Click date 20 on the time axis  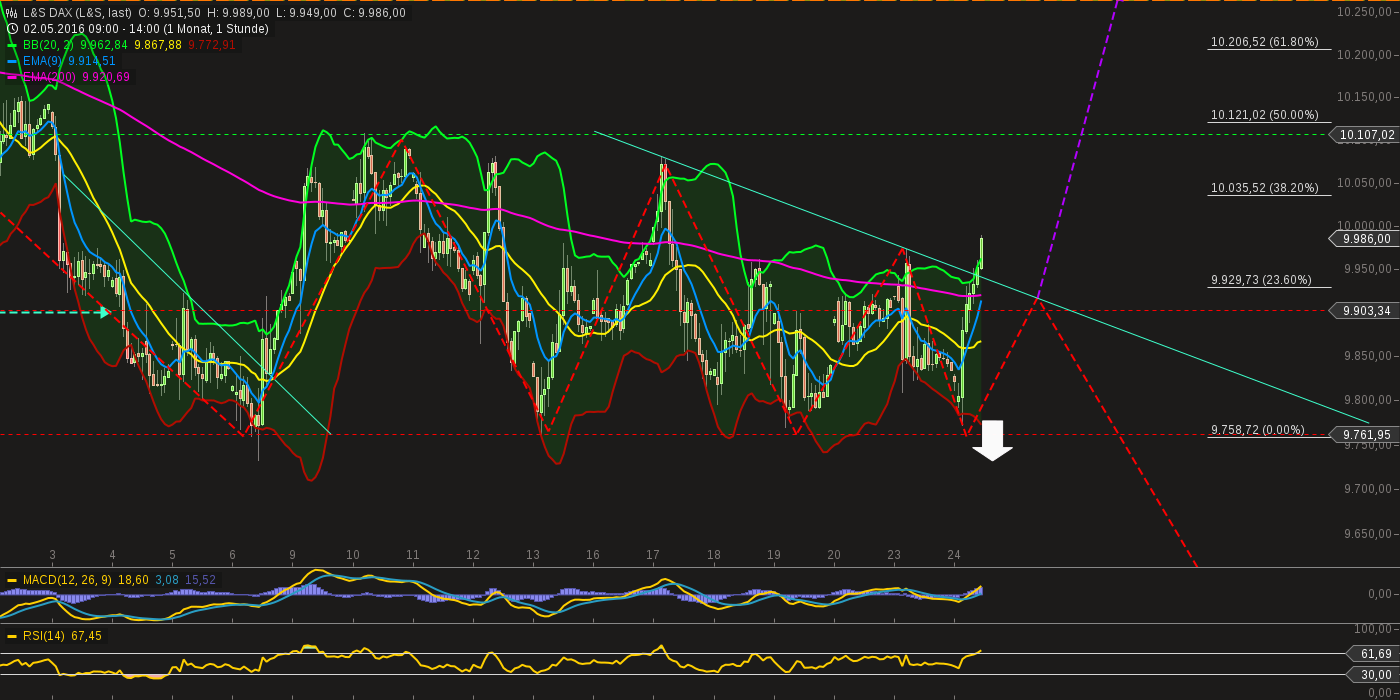[x=834, y=555]
